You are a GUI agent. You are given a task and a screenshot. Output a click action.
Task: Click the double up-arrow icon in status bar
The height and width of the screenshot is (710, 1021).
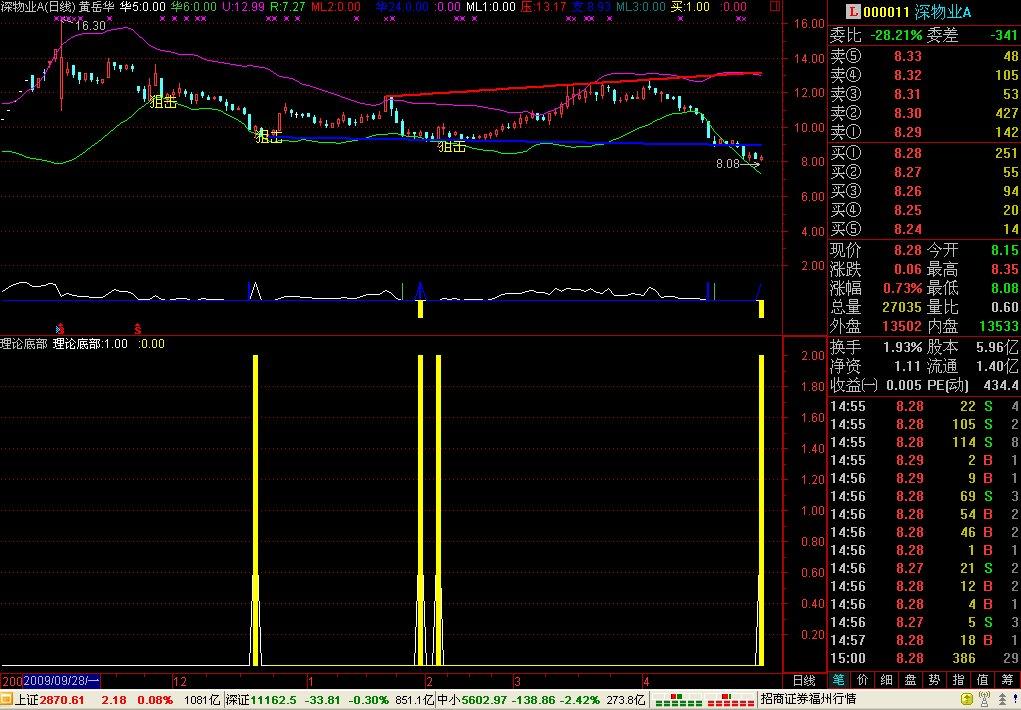click(1002, 700)
